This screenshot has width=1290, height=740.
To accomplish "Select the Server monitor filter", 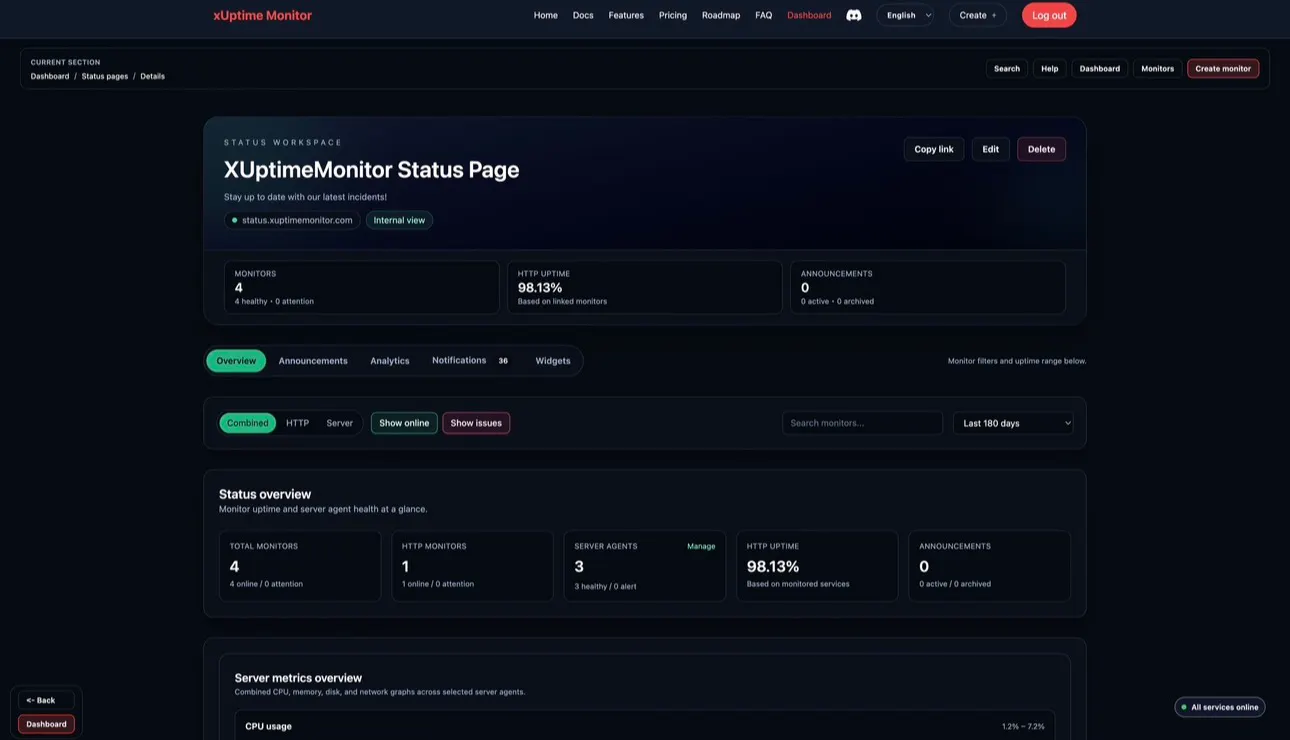I will click(x=340, y=423).
